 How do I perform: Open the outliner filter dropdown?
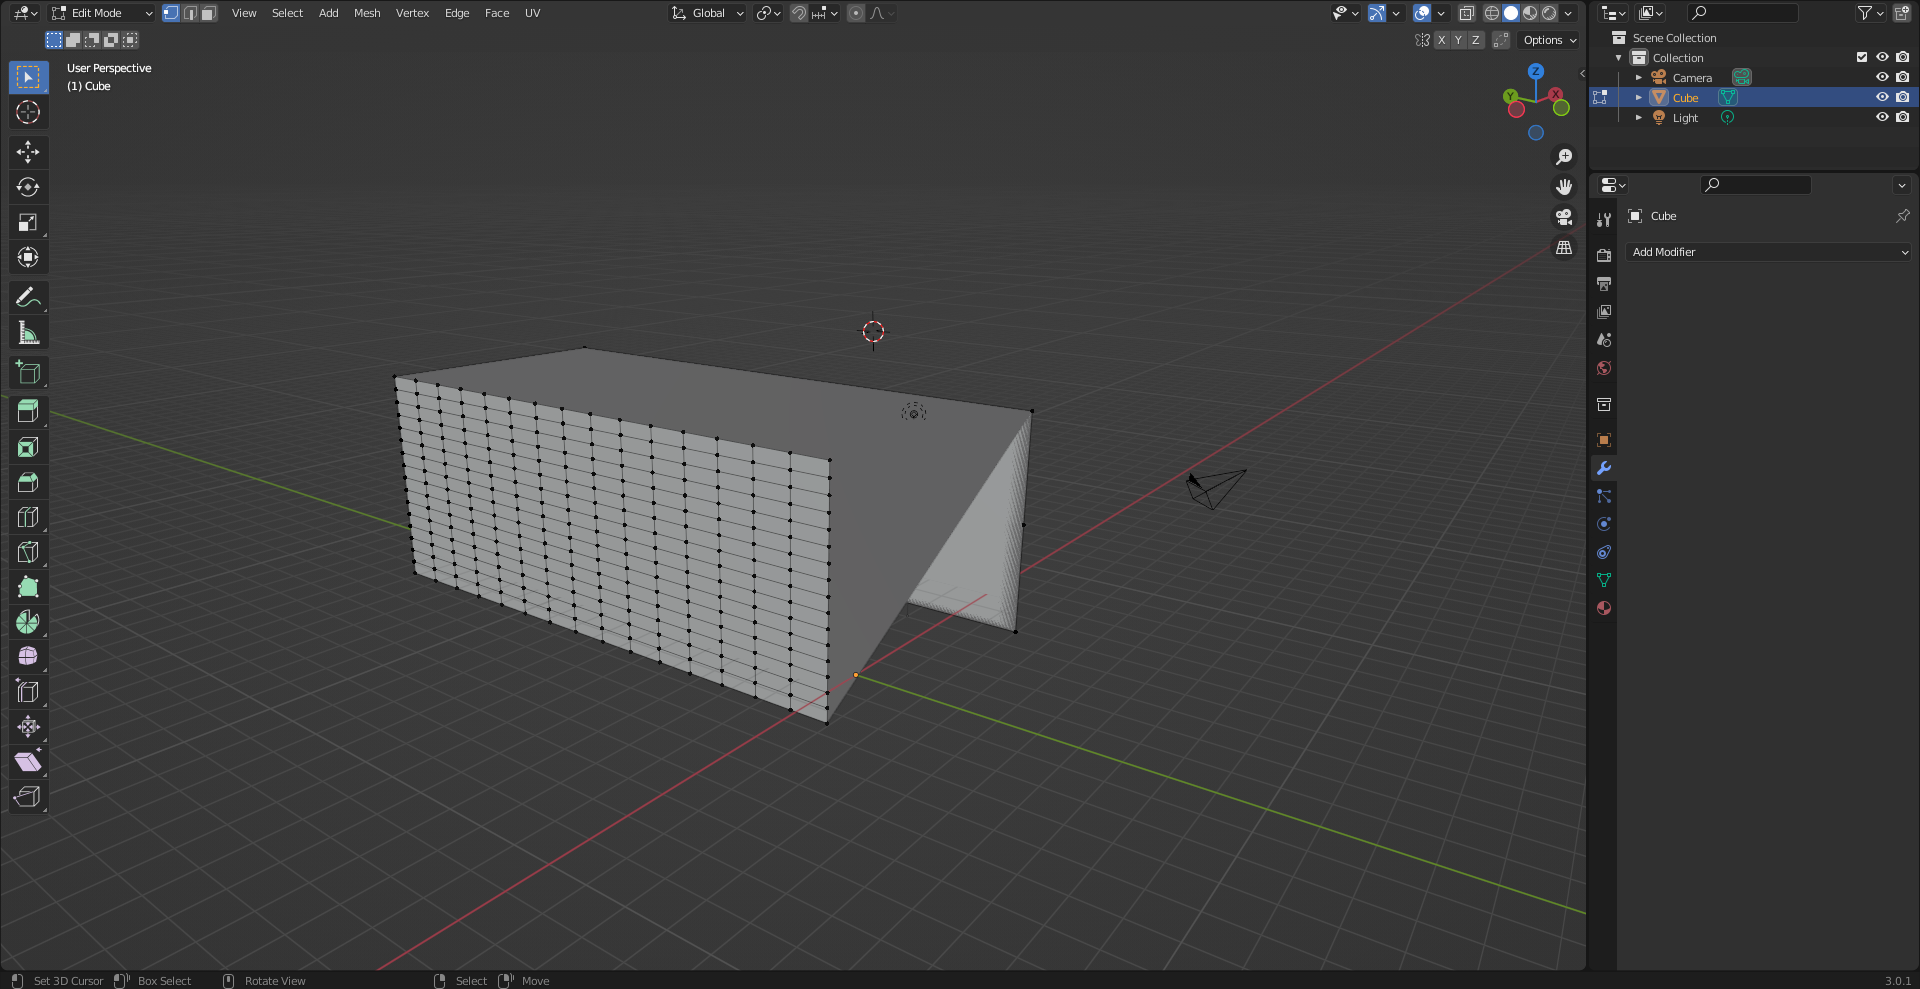tap(1870, 13)
